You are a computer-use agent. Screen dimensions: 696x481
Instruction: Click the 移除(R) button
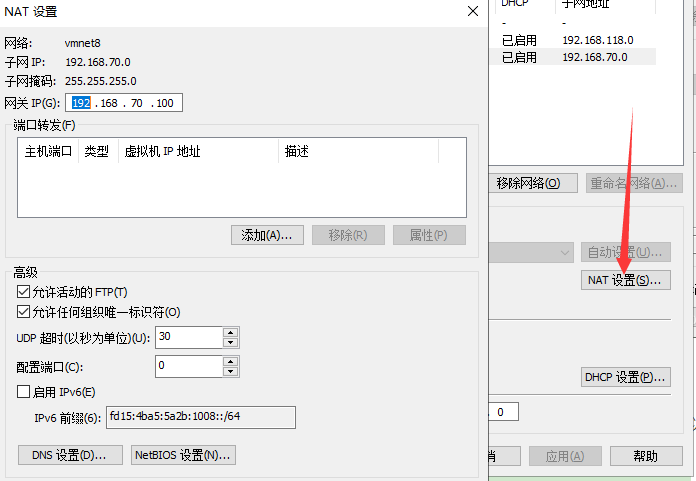point(348,235)
